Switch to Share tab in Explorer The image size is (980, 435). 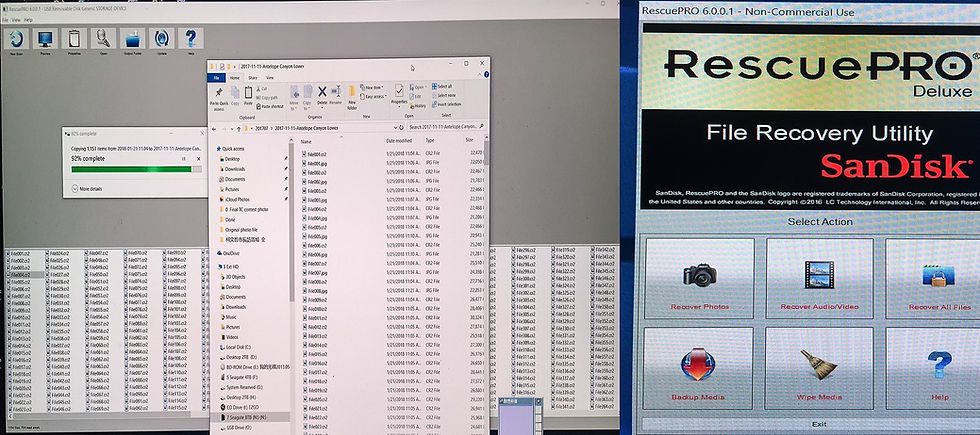pos(252,78)
